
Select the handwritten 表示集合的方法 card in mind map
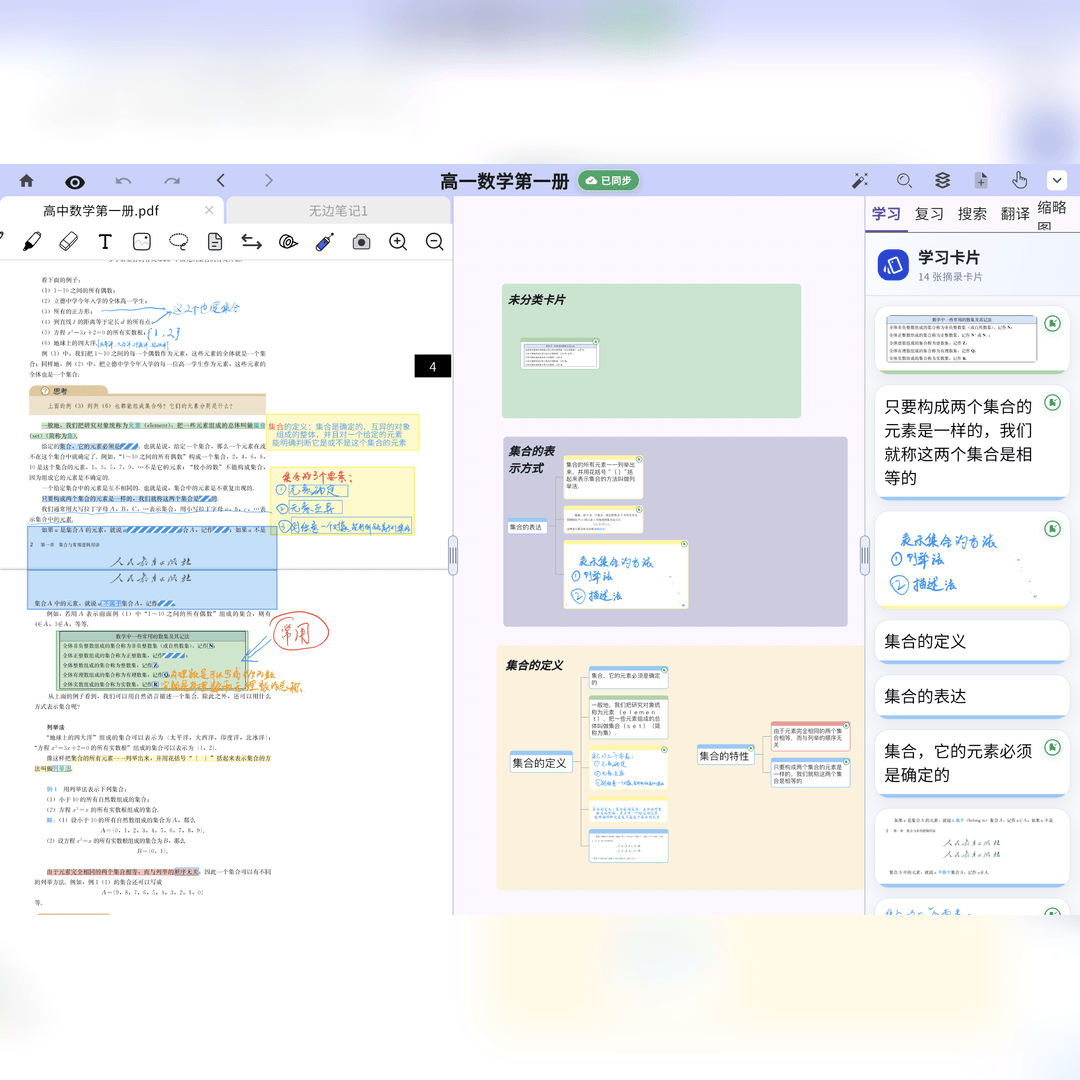625,574
